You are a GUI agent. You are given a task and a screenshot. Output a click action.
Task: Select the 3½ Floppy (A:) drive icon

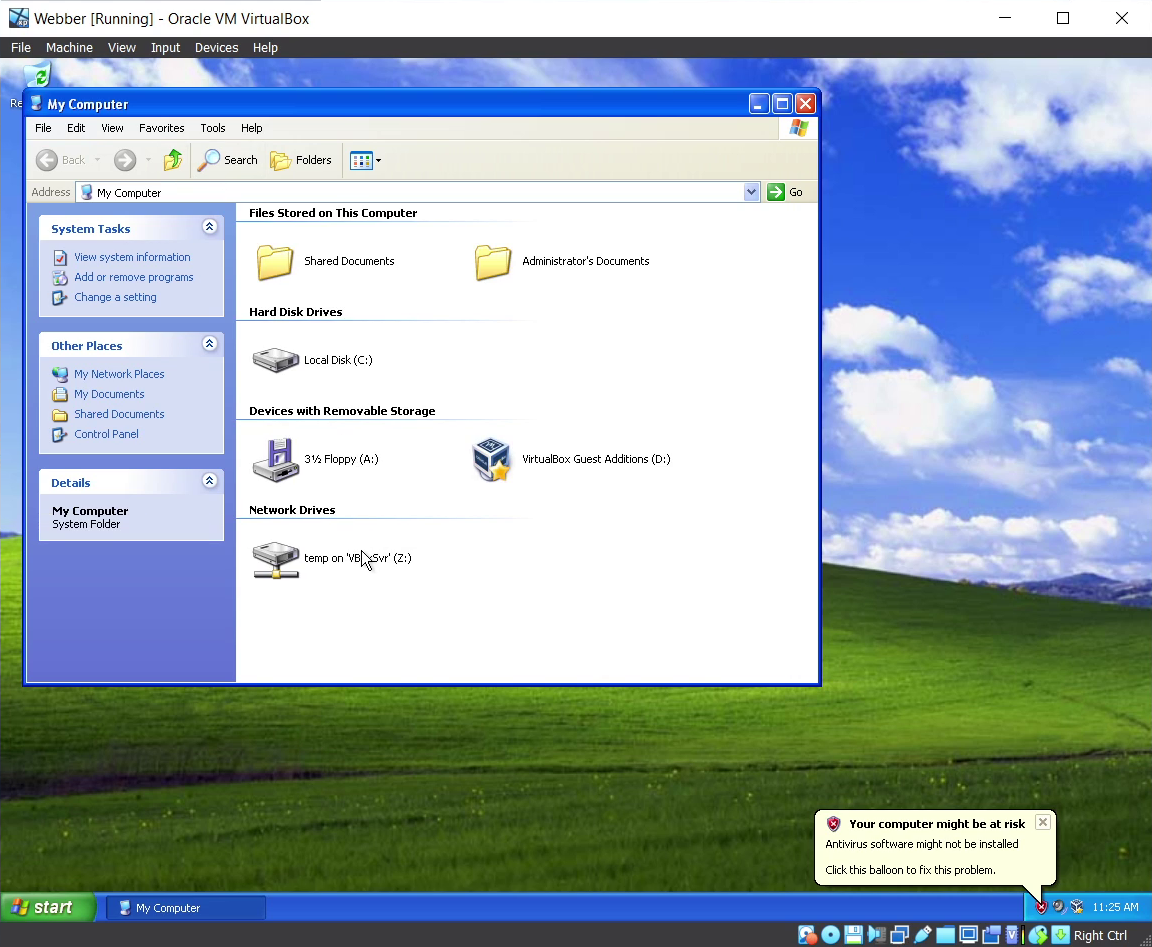276,460
